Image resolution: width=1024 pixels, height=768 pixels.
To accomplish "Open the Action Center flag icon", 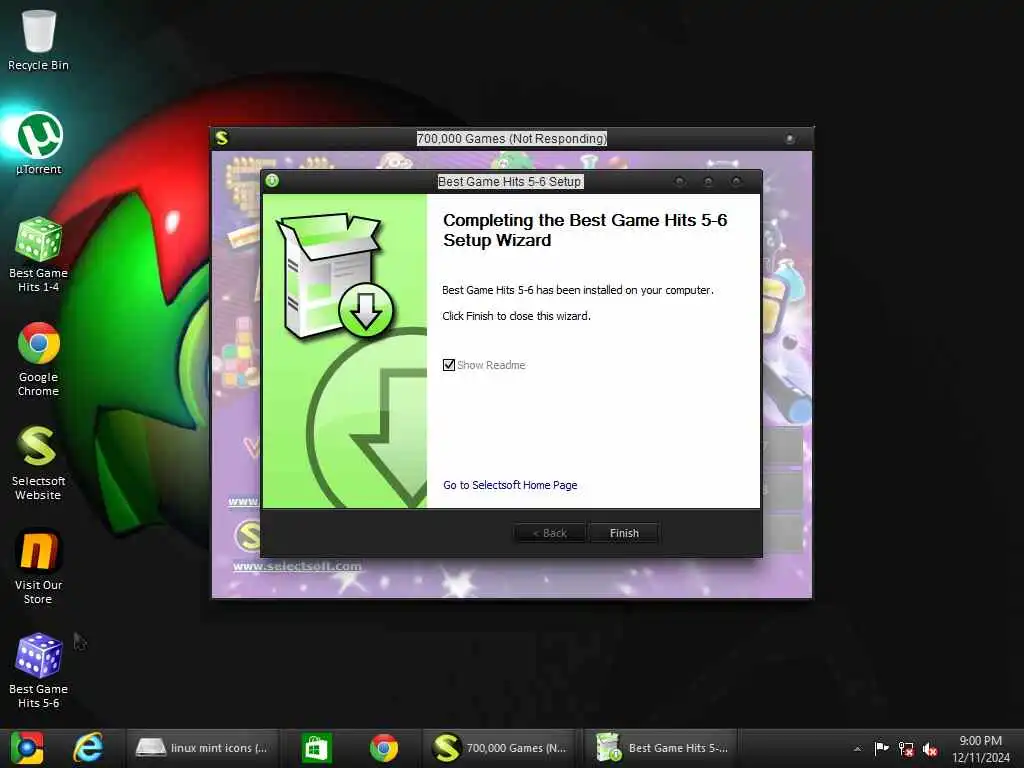I will [x=882, y=748].
